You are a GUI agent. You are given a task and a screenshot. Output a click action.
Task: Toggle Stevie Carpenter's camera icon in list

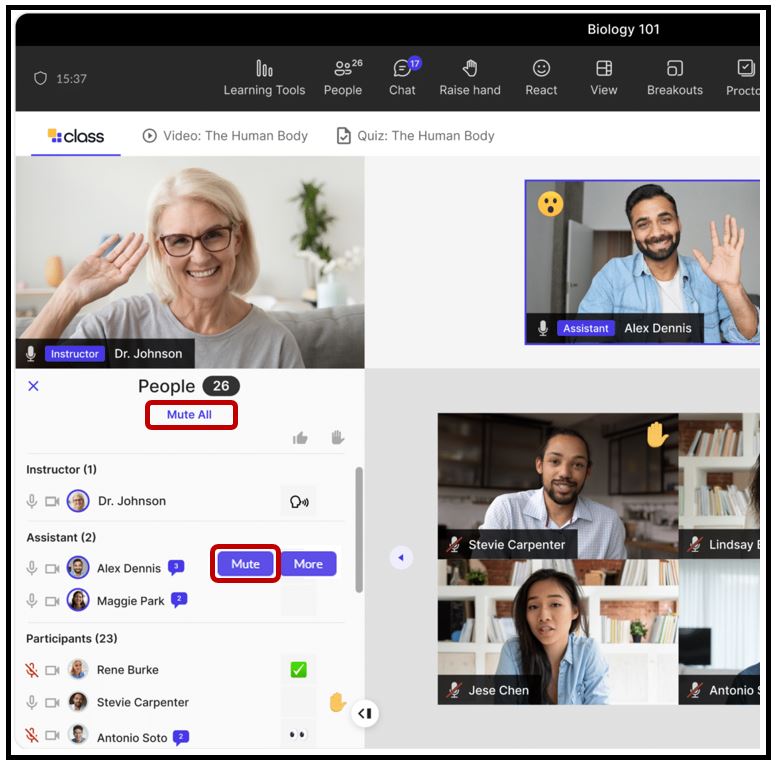52,702
